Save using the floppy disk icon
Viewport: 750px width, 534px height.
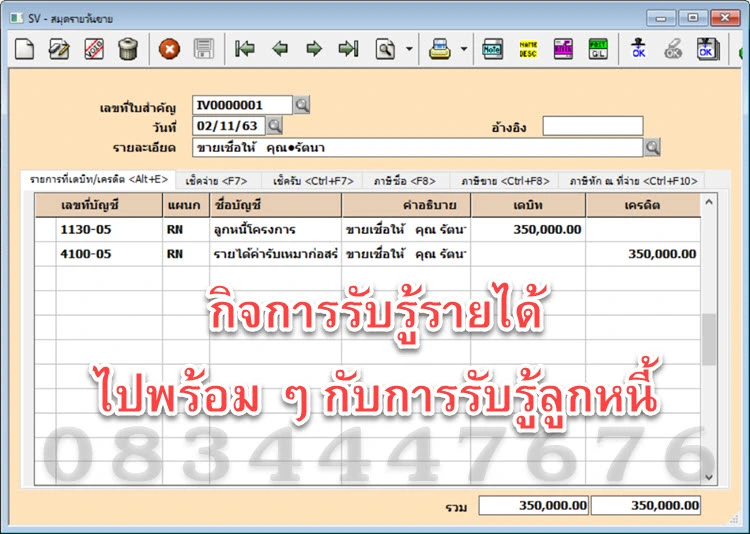(x=204, y=49)
